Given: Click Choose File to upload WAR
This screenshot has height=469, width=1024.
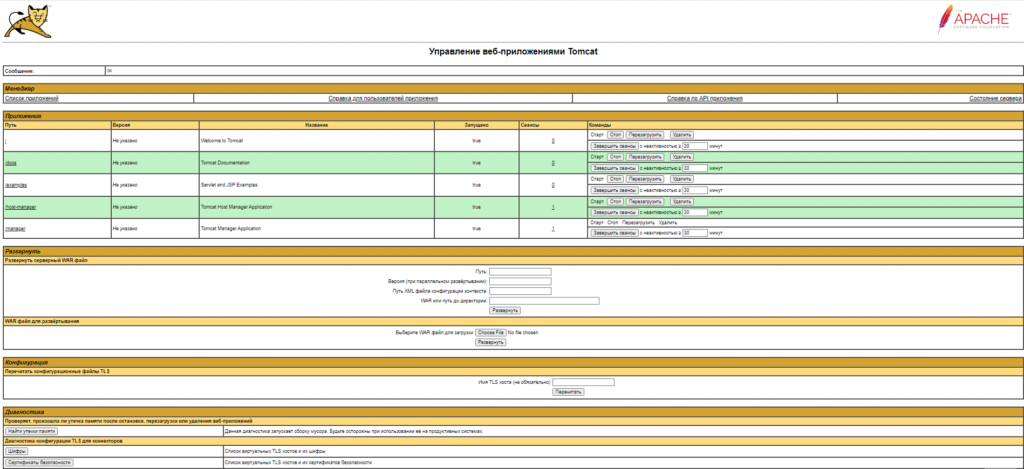Looking at the screenshot, I should [x=490, y=332].
